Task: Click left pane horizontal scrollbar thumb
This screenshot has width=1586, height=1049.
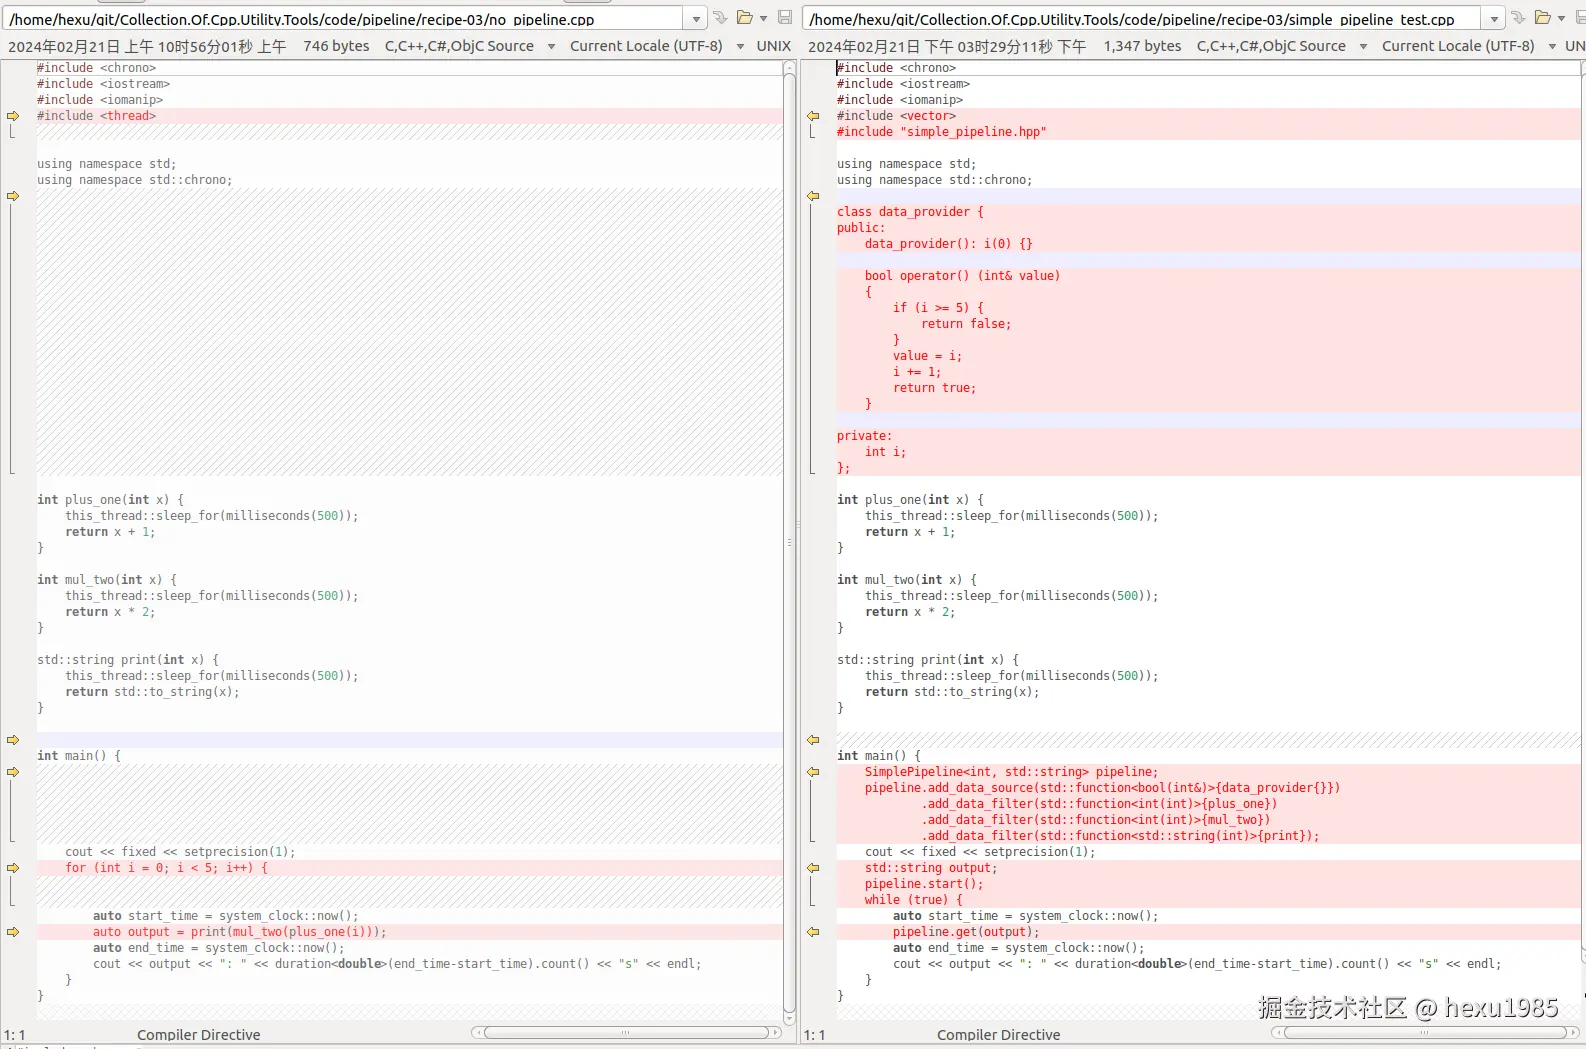Action: point(626,1032)
